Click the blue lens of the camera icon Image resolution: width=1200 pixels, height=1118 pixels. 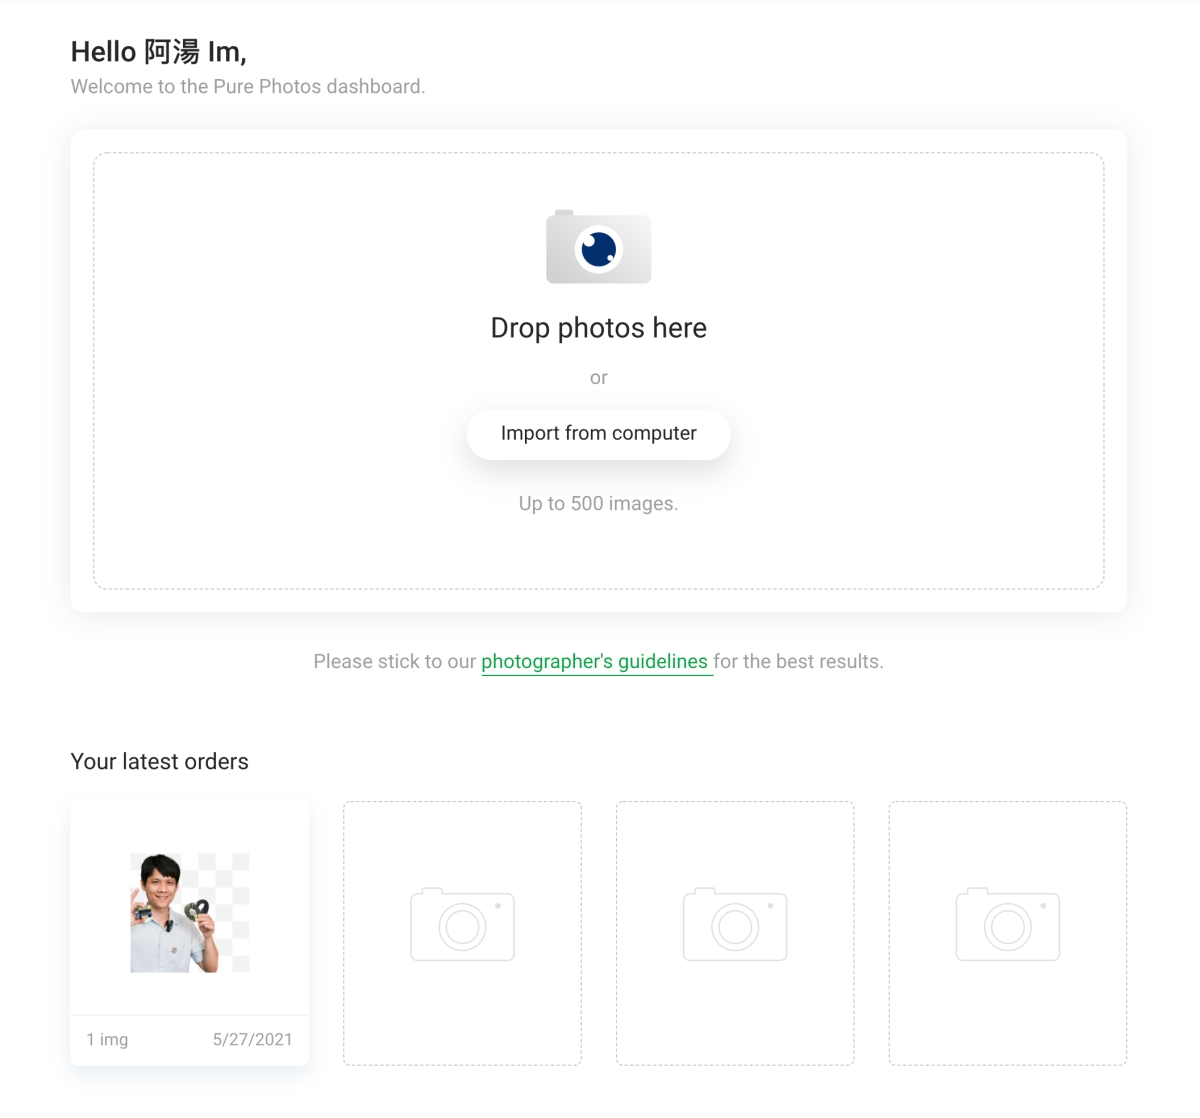(x=599, y=249)
